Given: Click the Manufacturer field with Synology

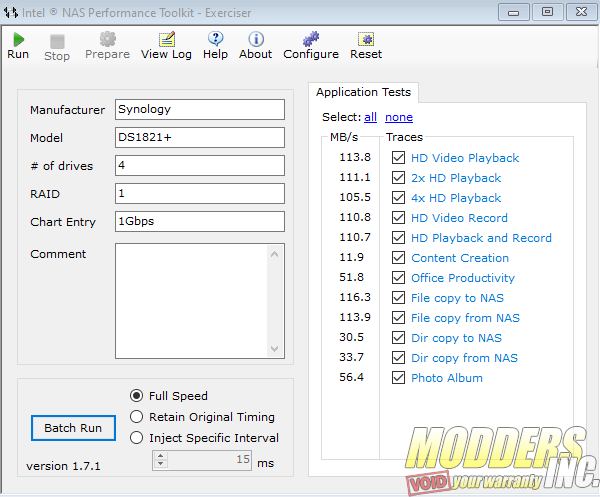Looking at the screenshot, I should [x=200, y=110].
